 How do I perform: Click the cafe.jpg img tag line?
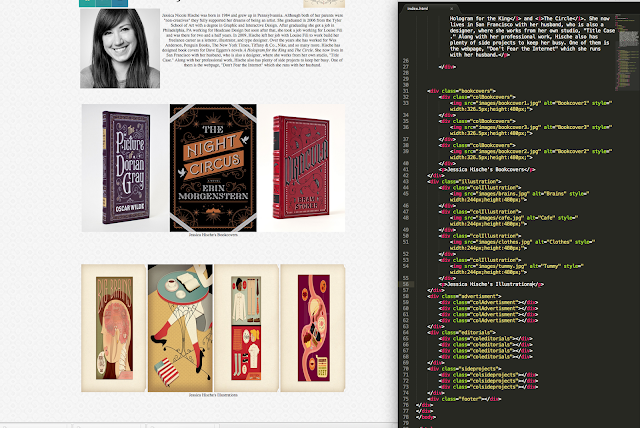coord(514,221)
